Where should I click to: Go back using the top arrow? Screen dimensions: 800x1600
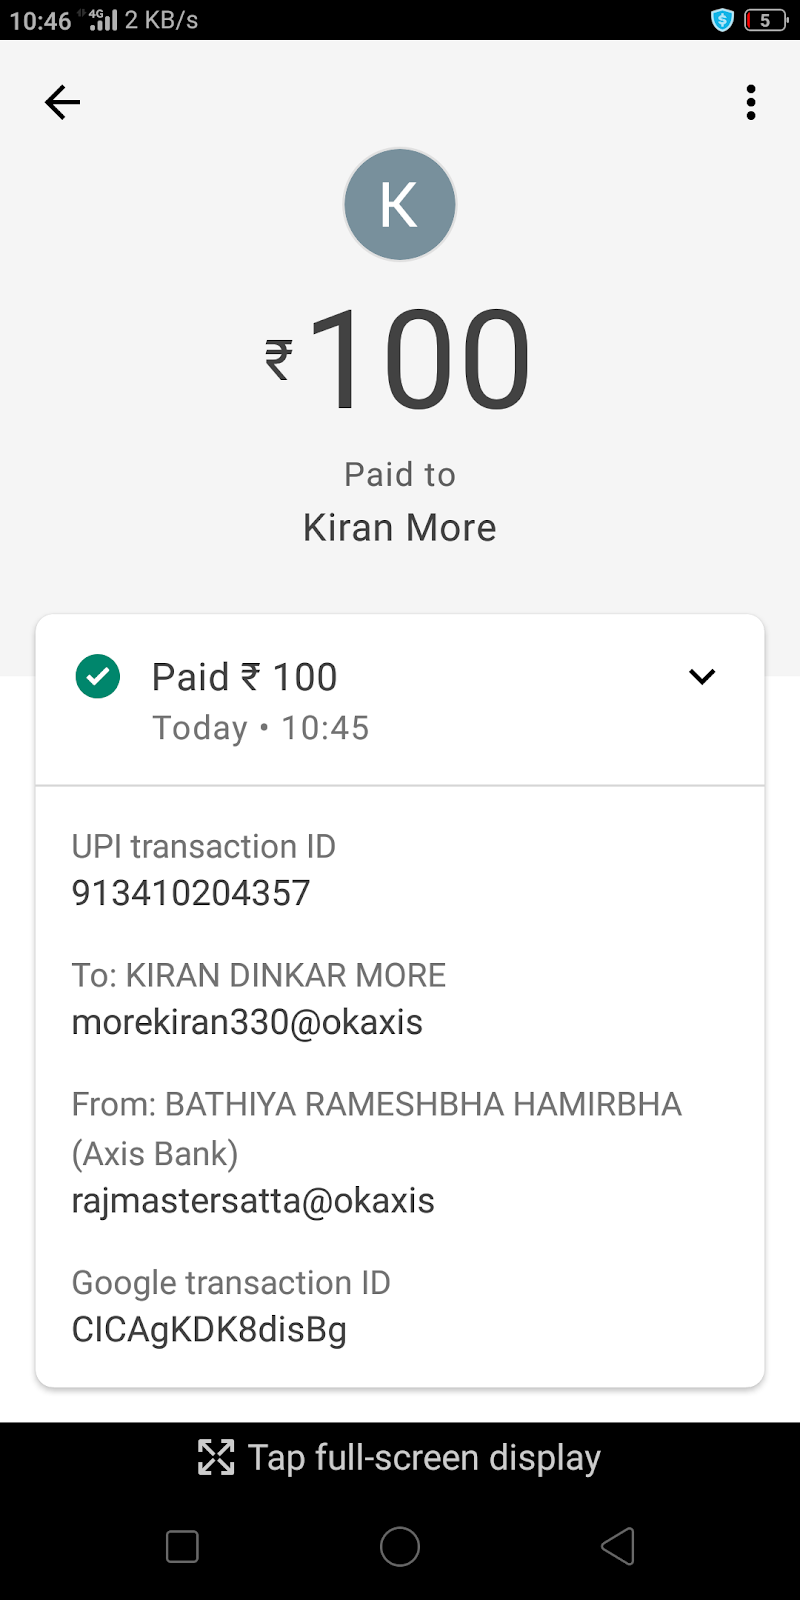point(62,102)
